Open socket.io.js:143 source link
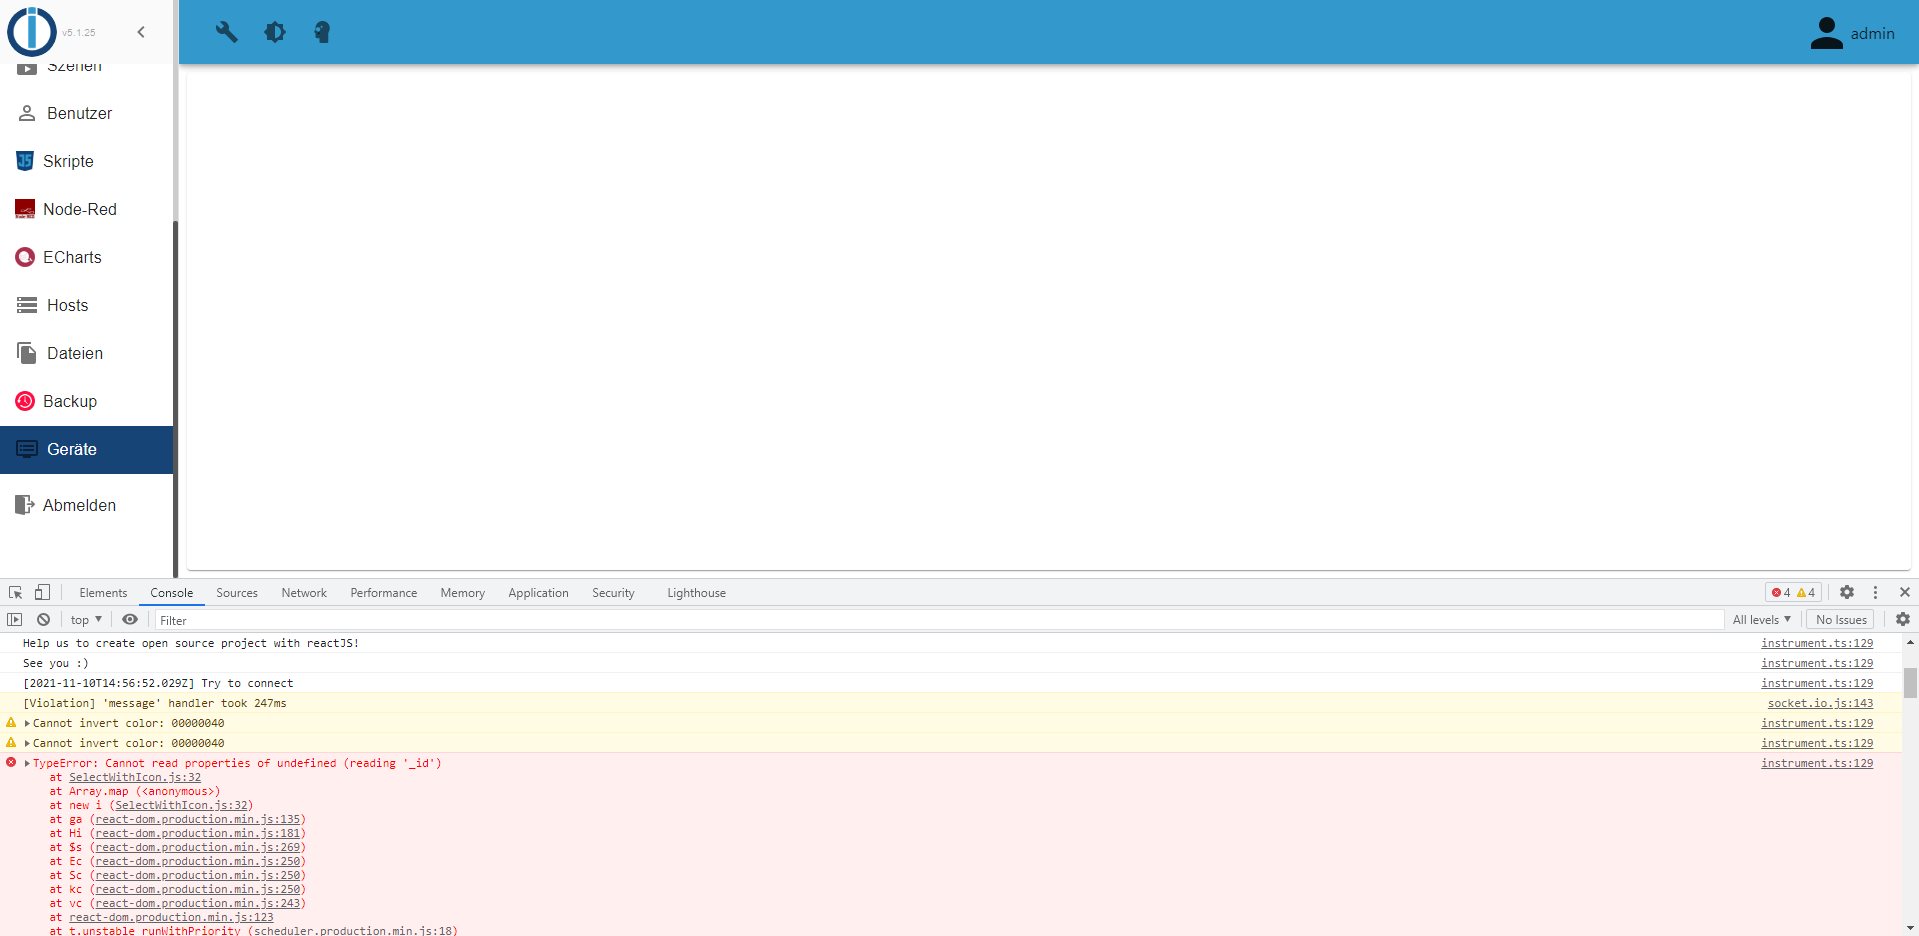 coord(1820,703)
